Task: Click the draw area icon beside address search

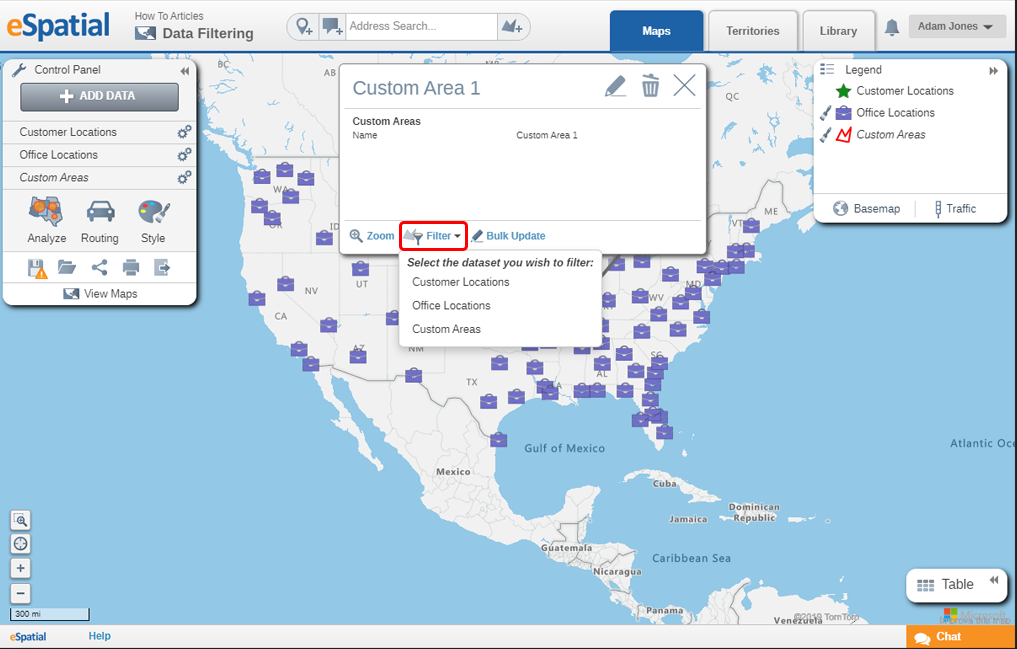Action: (x=511, y=27)
